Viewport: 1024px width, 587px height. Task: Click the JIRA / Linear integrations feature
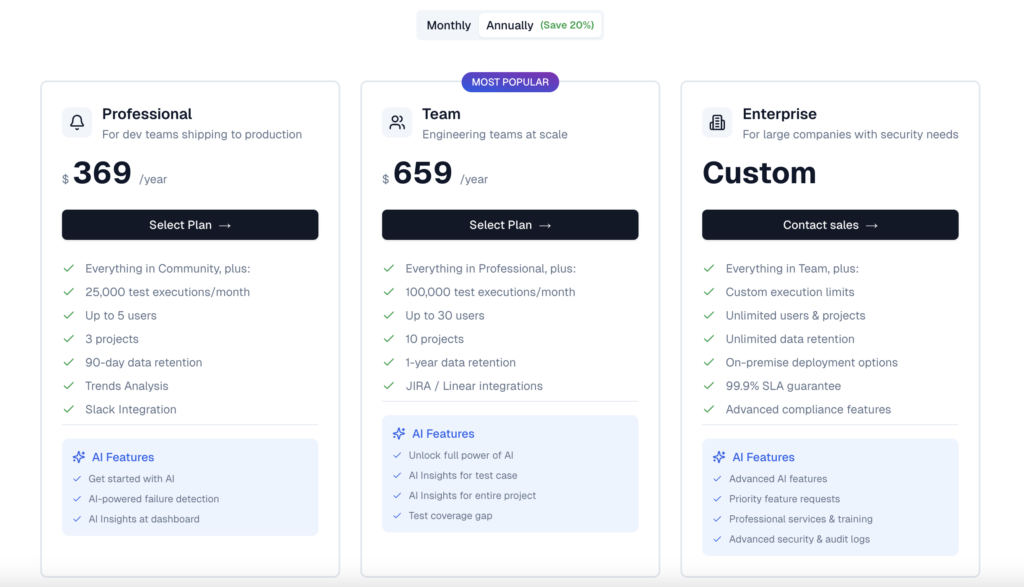473,386
